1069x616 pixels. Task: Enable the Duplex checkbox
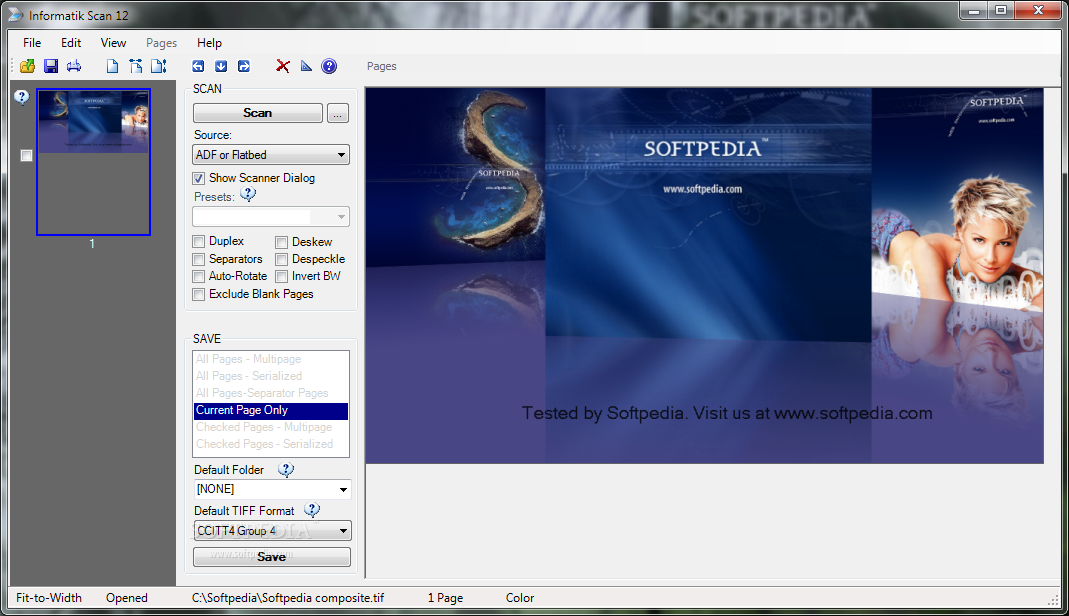[198, 241]
